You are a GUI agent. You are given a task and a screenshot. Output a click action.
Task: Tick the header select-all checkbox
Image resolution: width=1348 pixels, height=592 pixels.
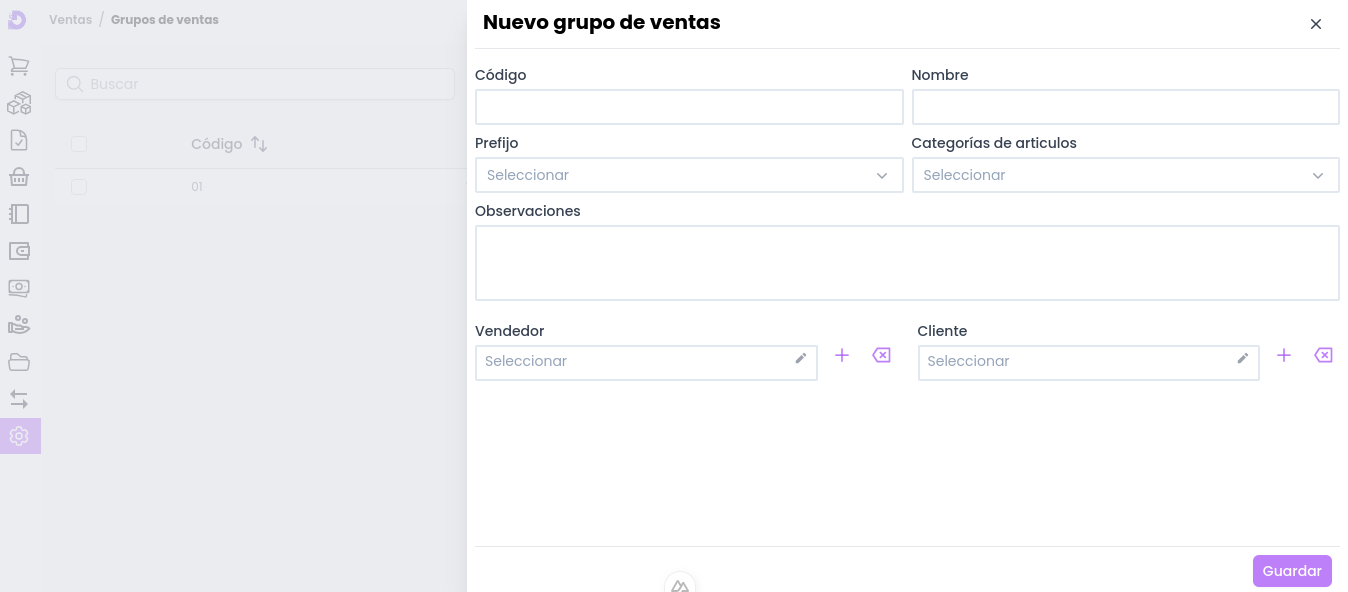pos(79,144)
